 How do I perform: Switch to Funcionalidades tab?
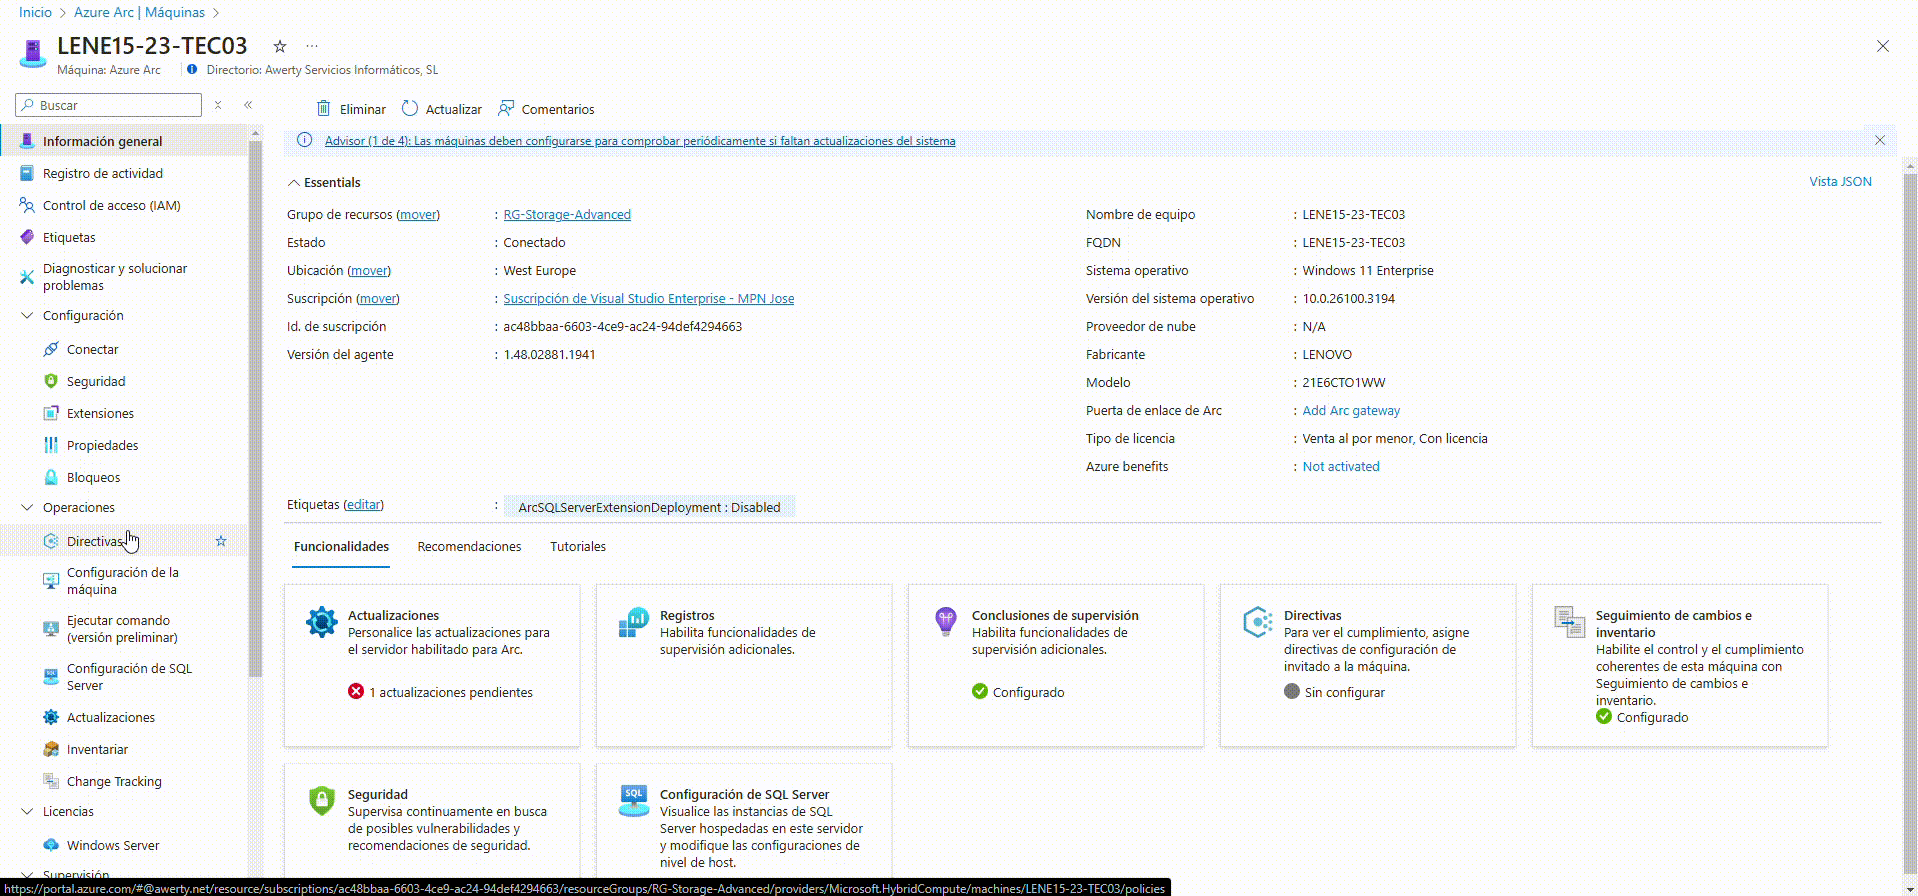pos(341,547)
